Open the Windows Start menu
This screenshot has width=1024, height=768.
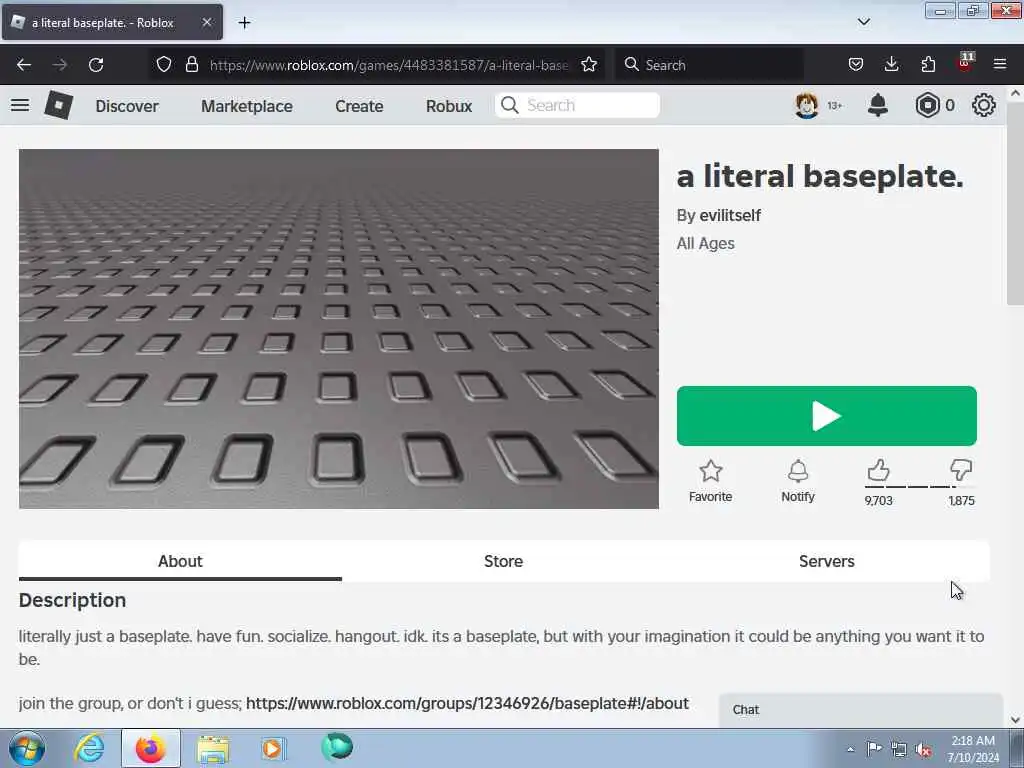coord(27,748)
